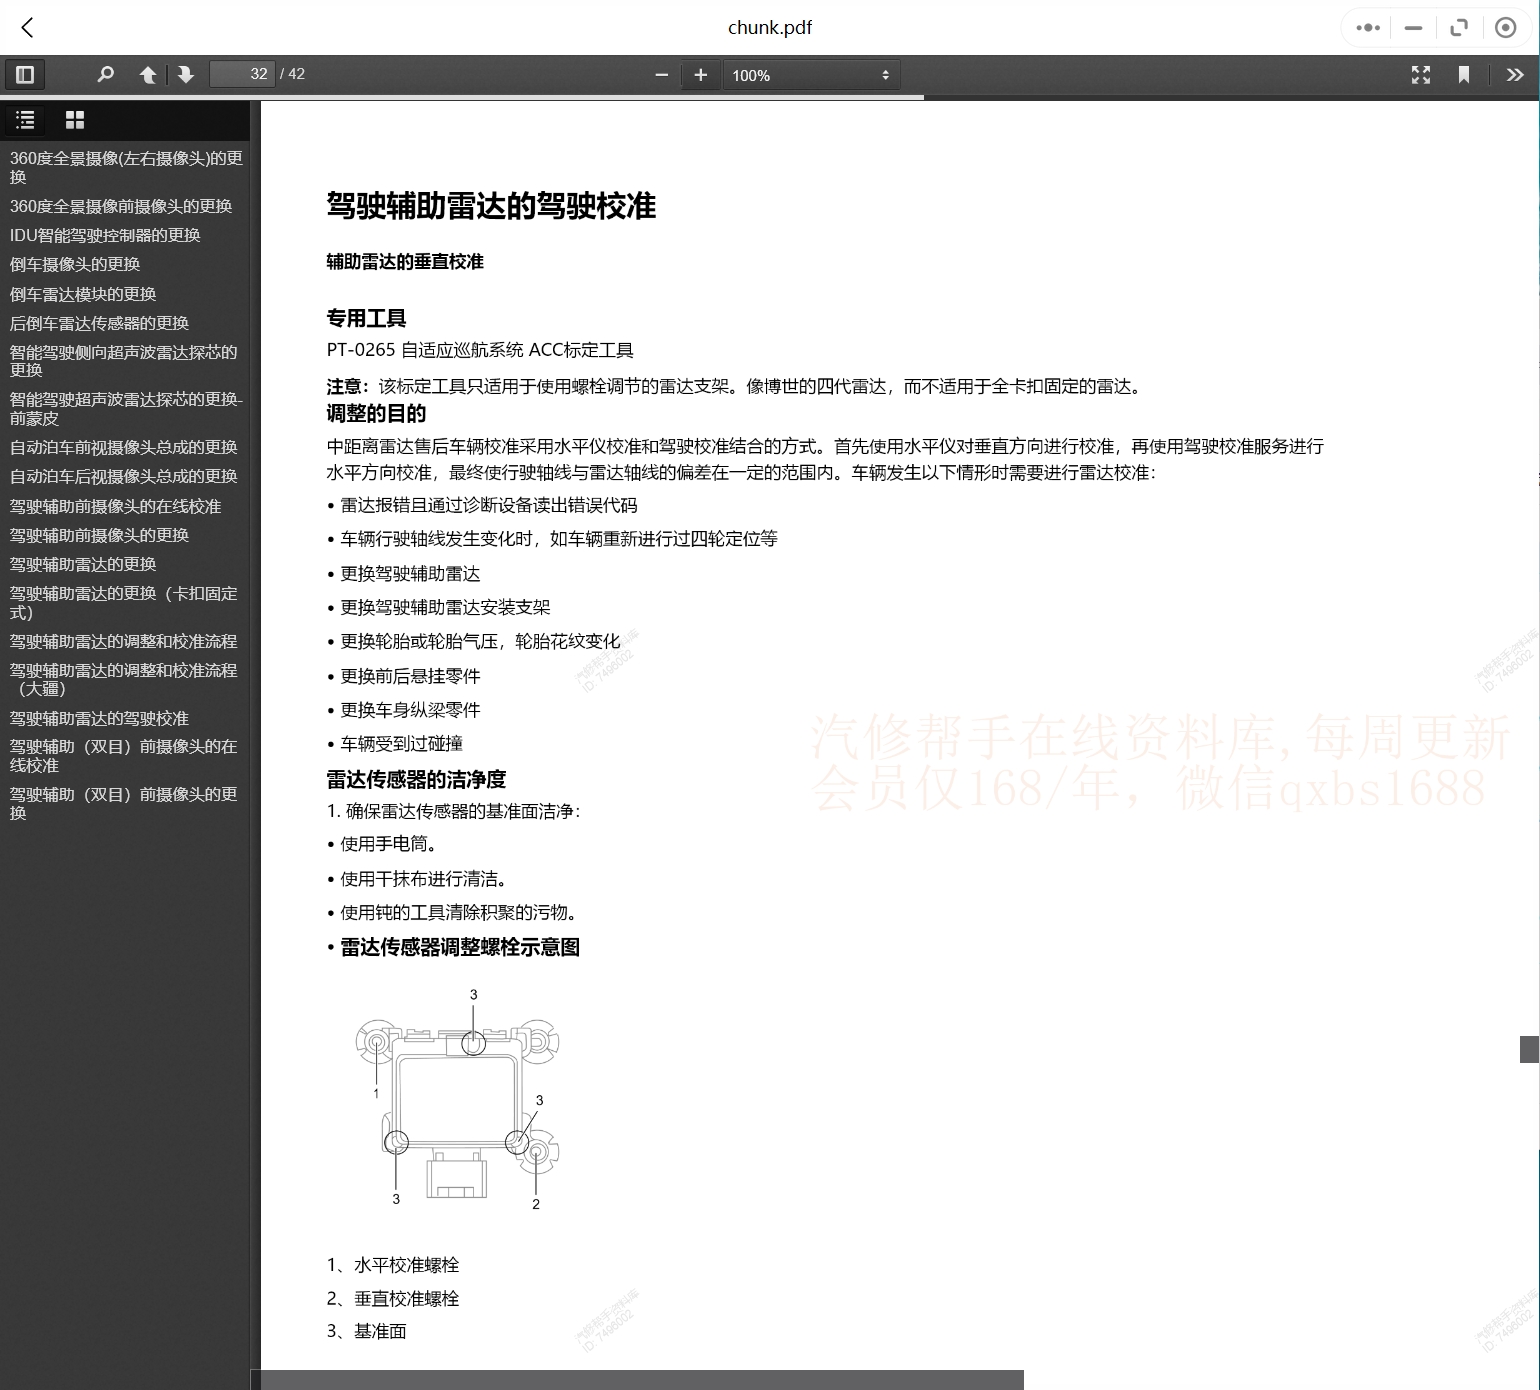
Task: Toggle the sidebar panel open or closed
Action: pyautogui.click(x=25, y=74)
